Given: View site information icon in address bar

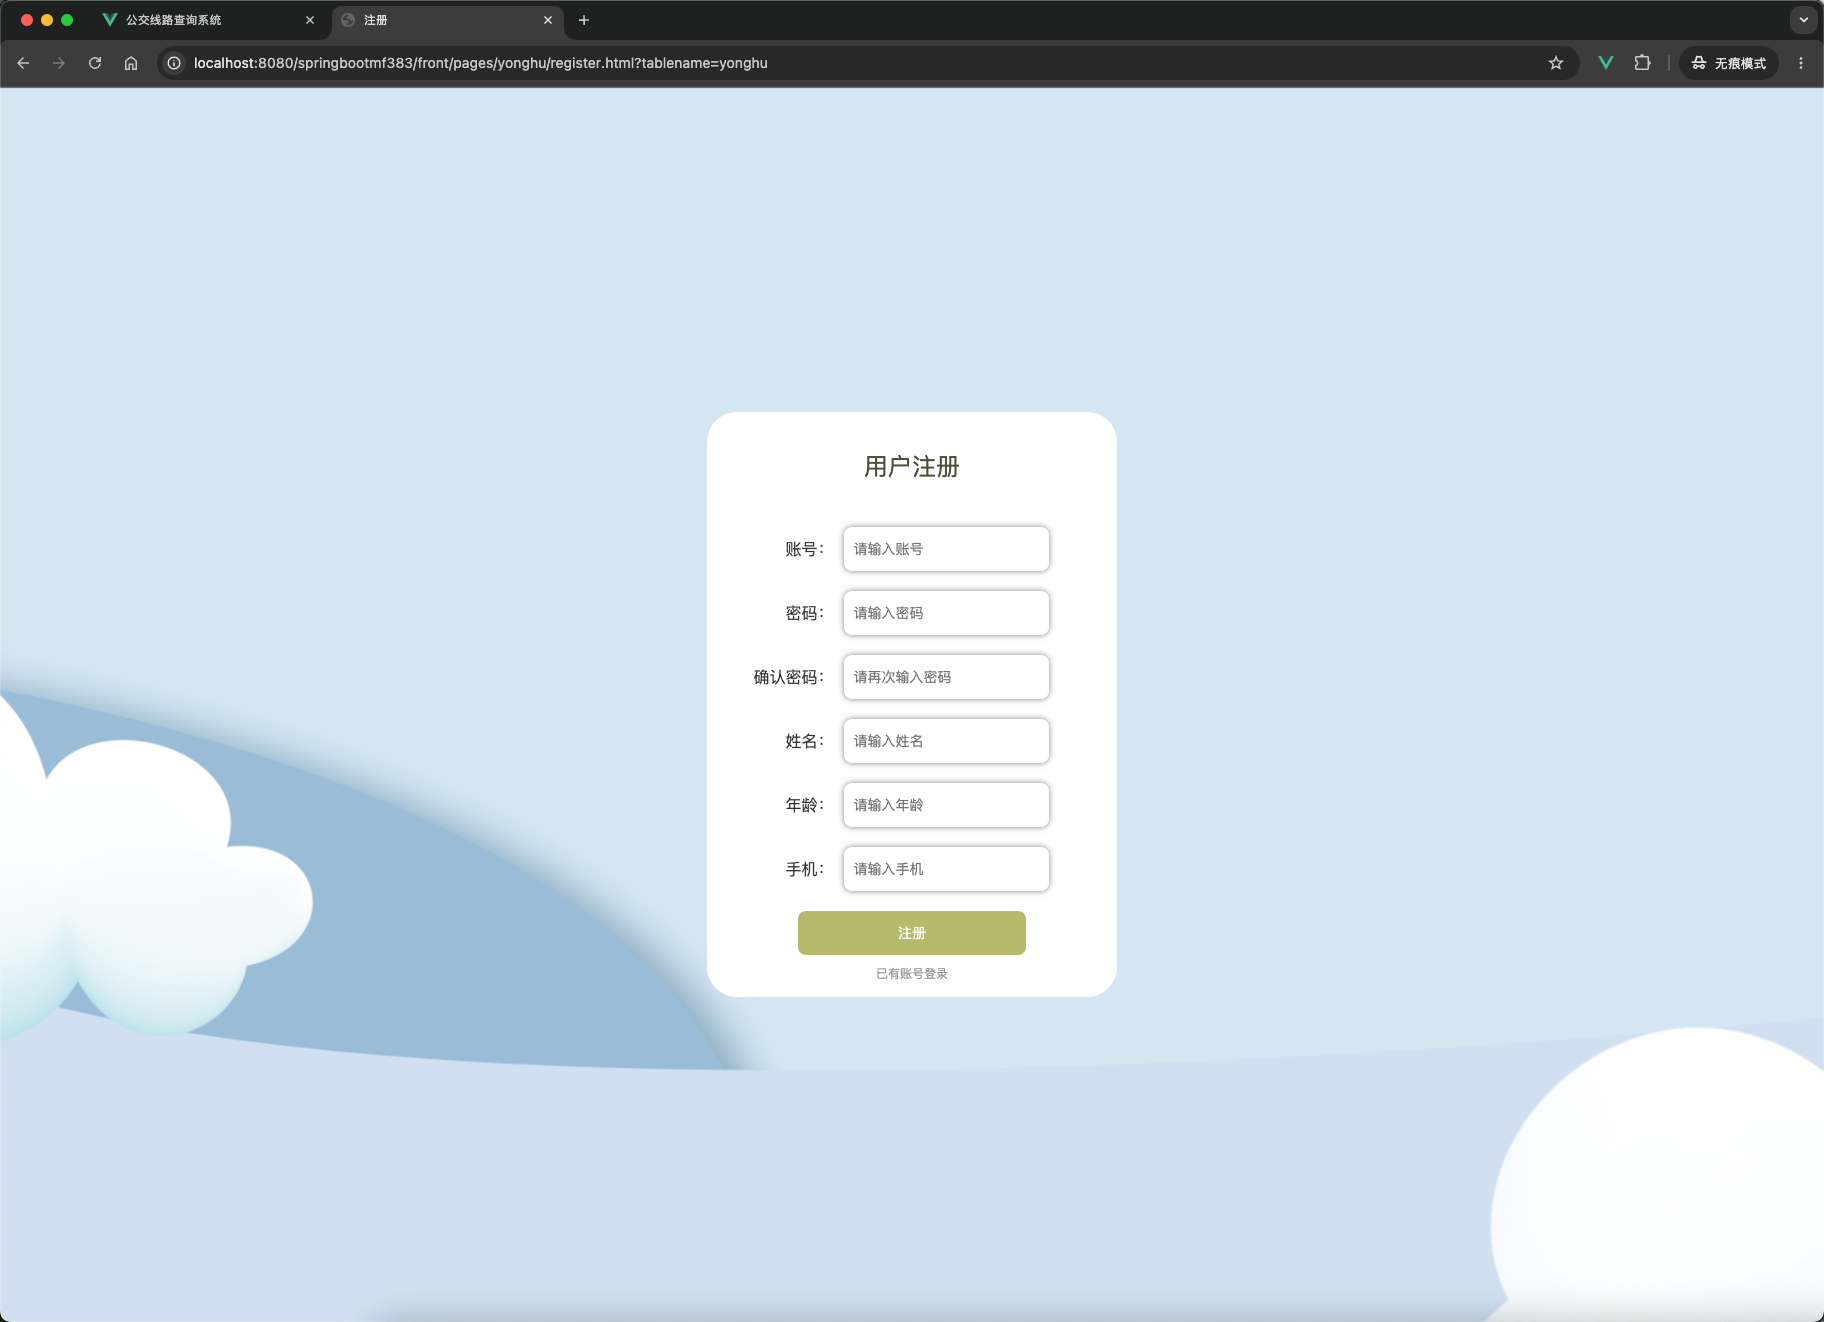Looking at the screenshot, I should click(174, 63).
